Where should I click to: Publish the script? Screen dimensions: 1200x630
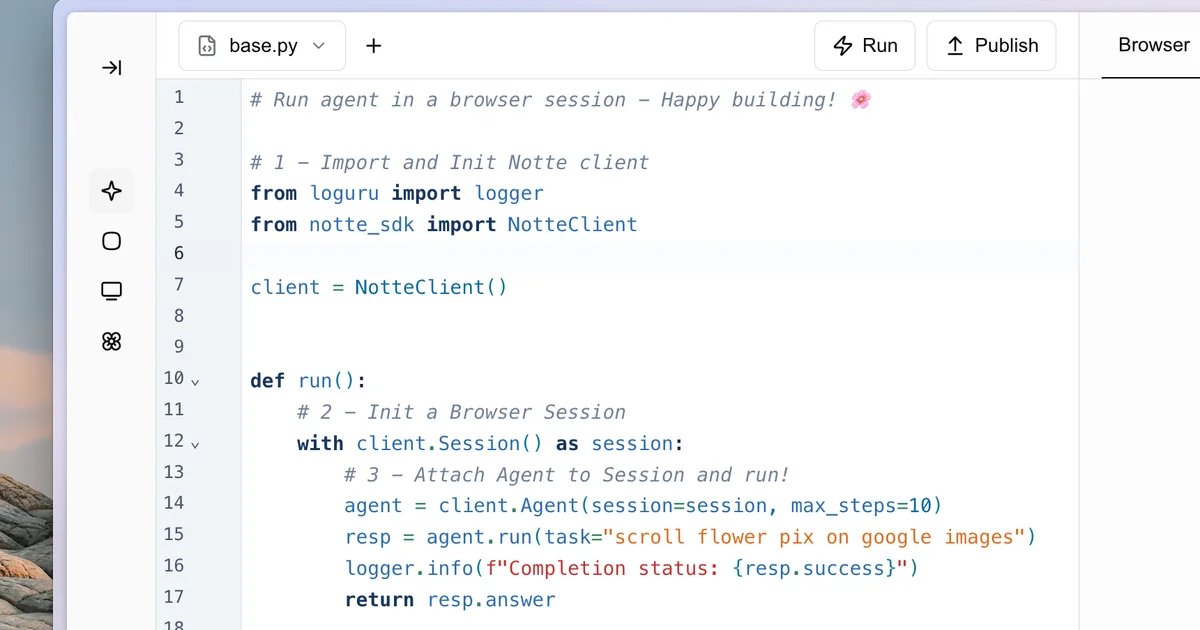[x=991, y=46]
